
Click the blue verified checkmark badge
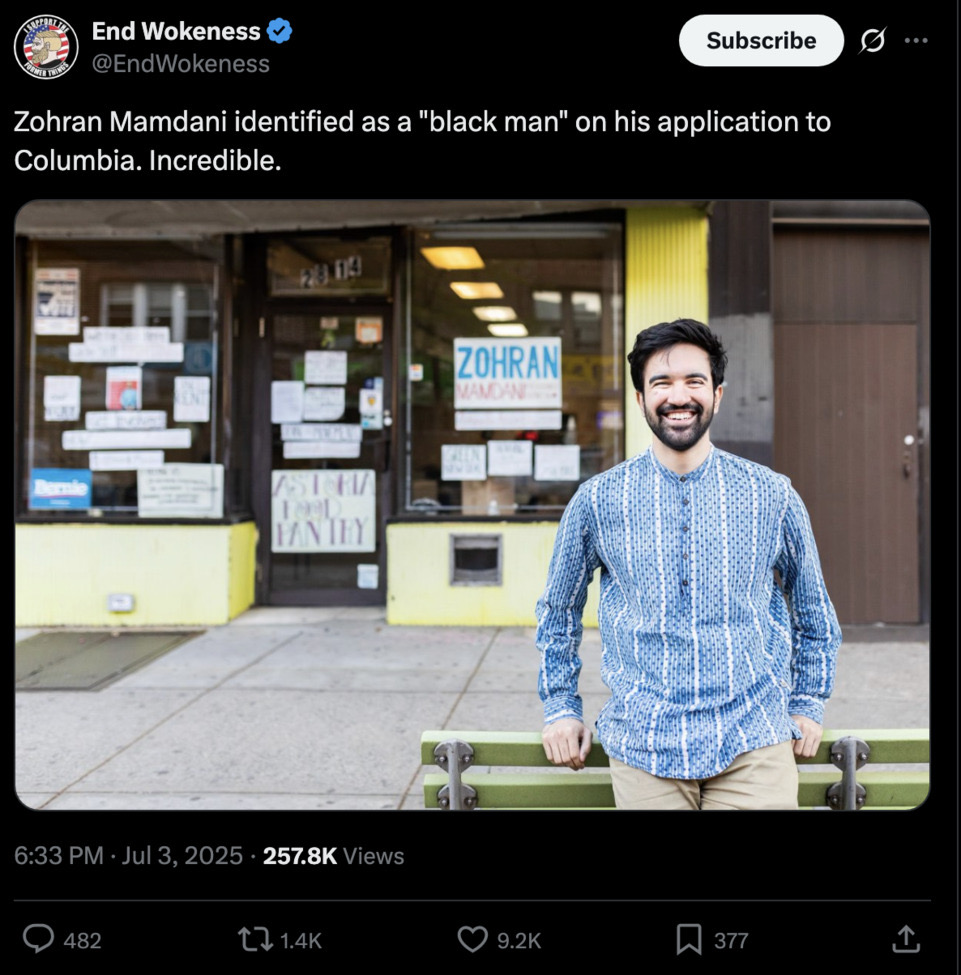coord(279,31)
